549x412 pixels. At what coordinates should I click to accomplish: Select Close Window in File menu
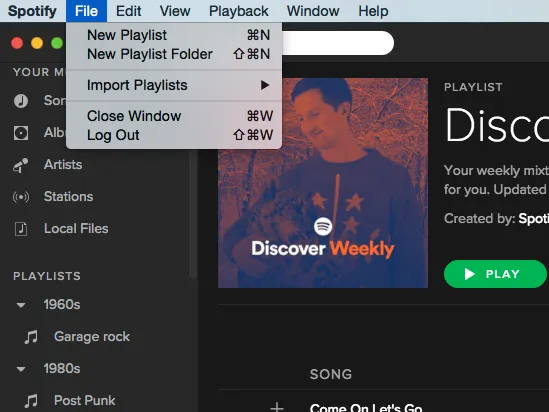click(x=174, y=116)
